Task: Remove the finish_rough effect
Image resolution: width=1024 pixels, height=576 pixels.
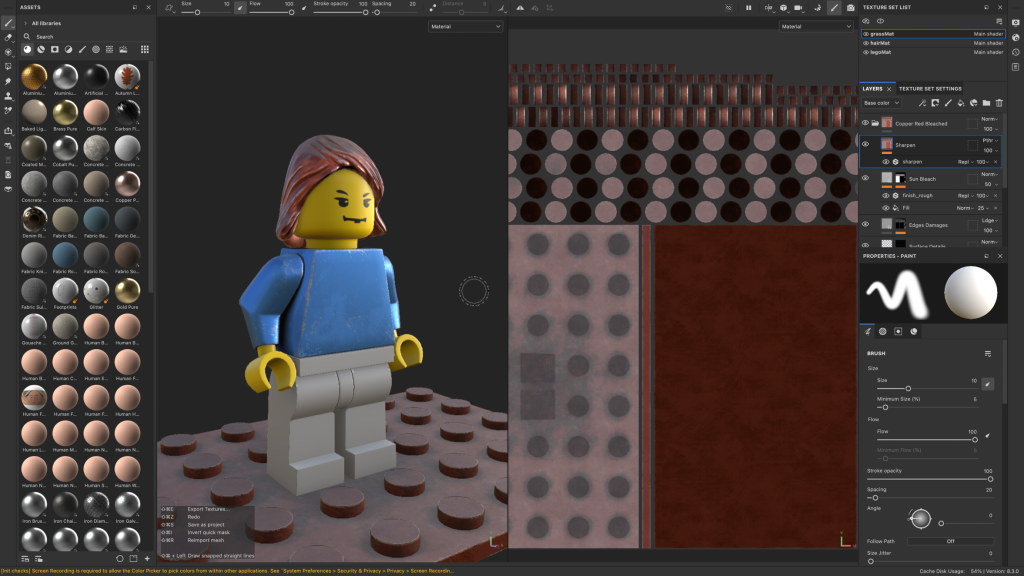Action: click(996, 196)
